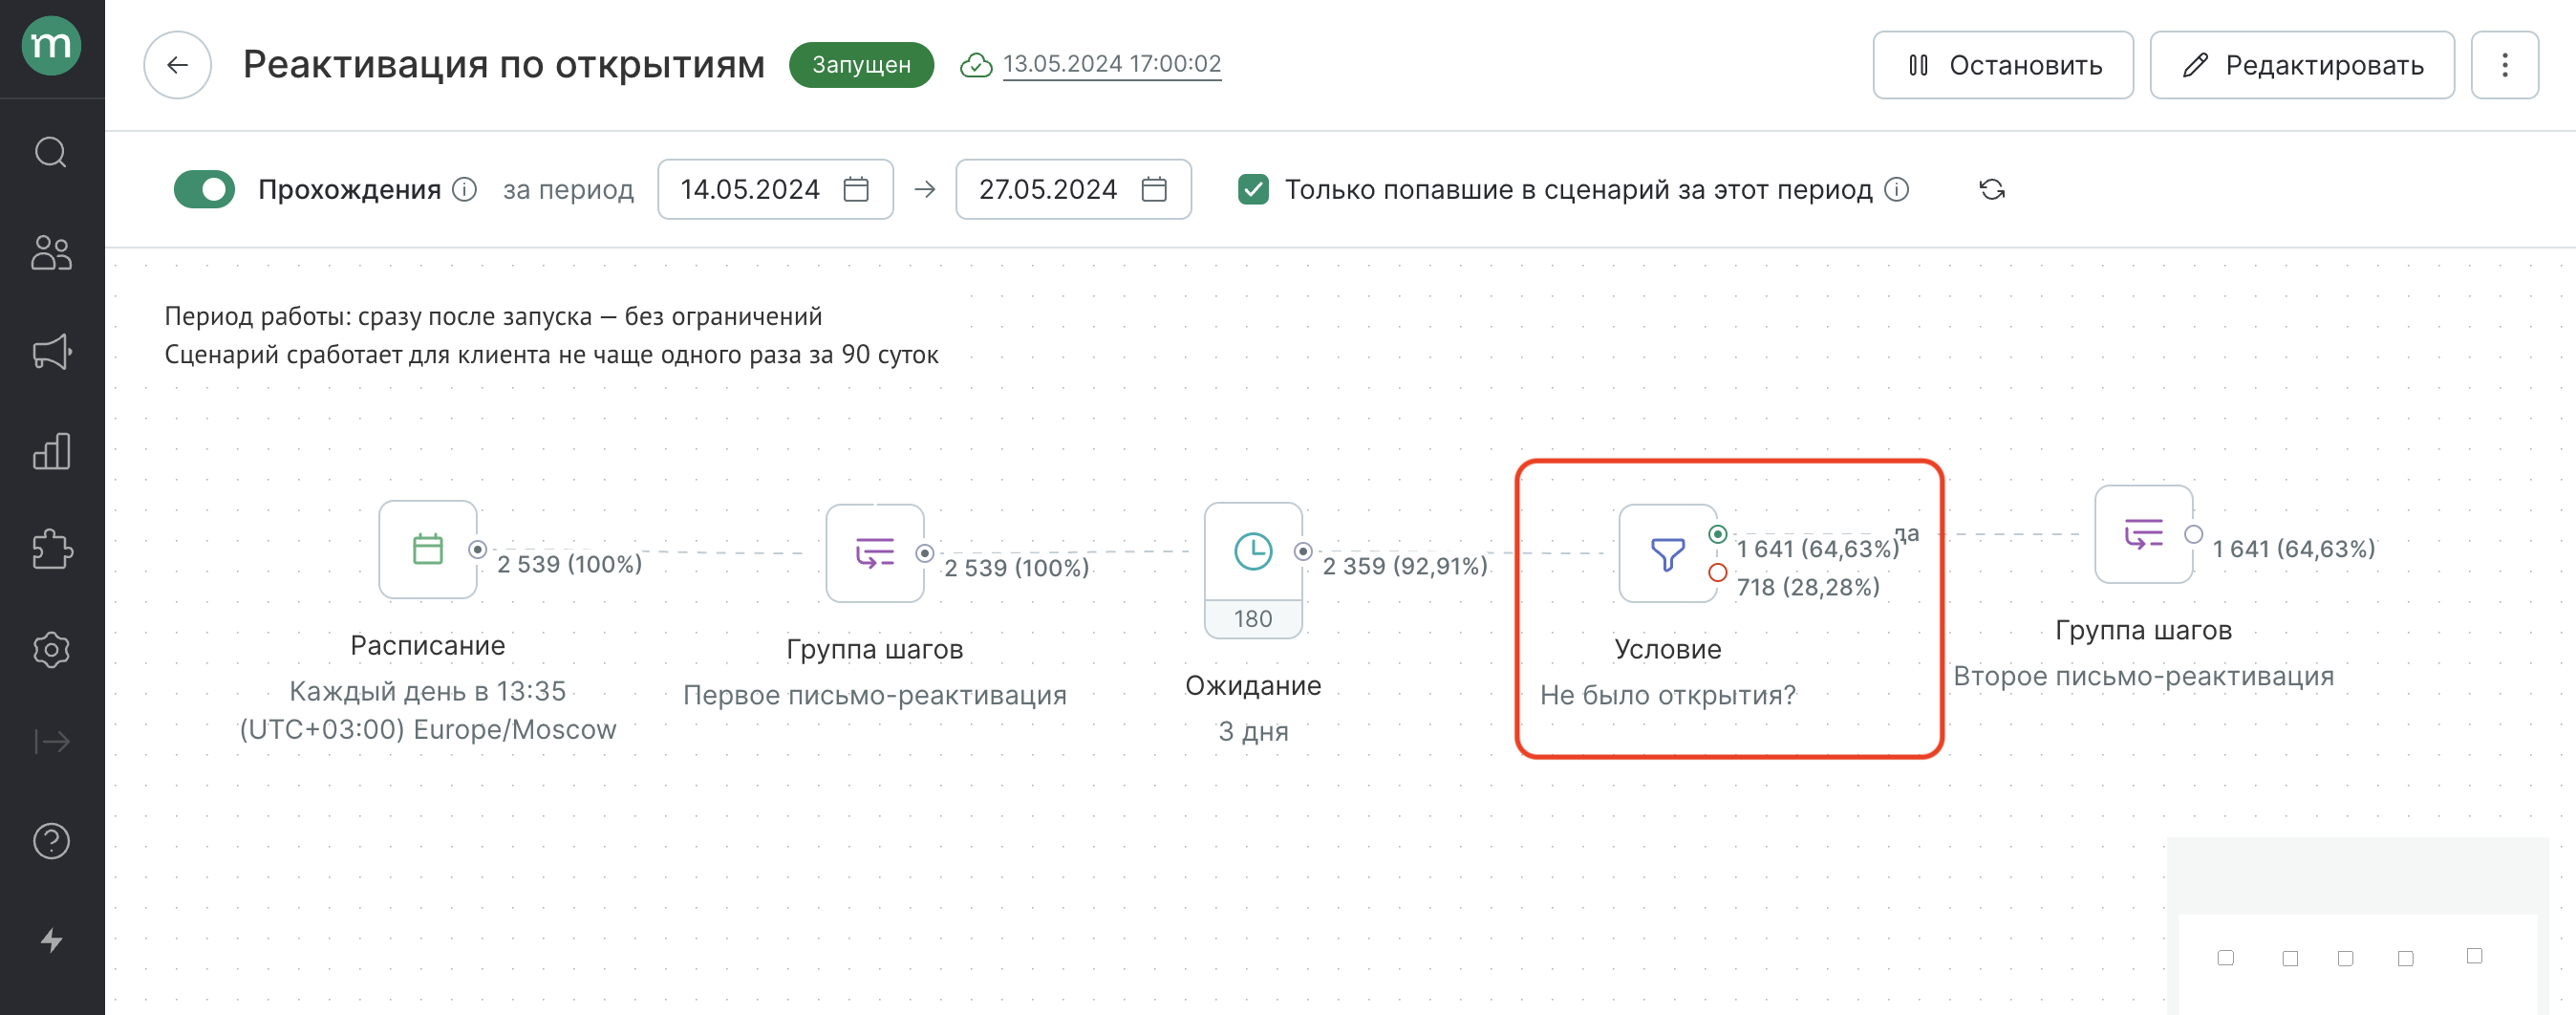This screenshot has height=1015, width=2576.
Task: Click the Остановить button
Action: [x=2002, y=65]
